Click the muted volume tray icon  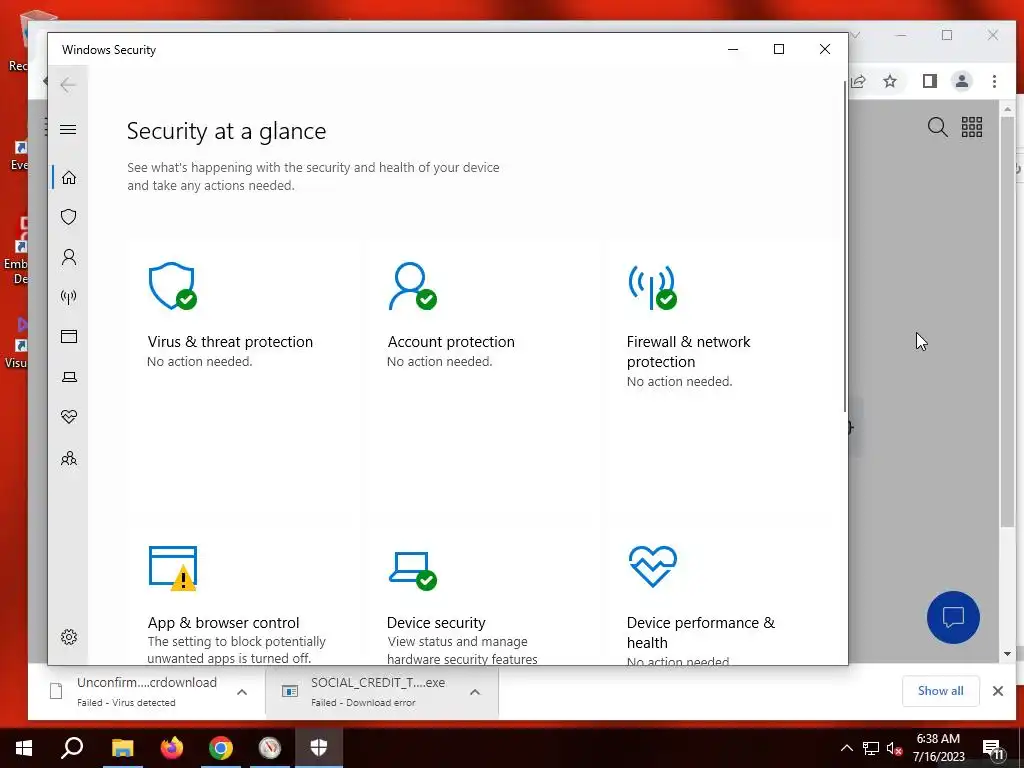[x=895, y=748]
